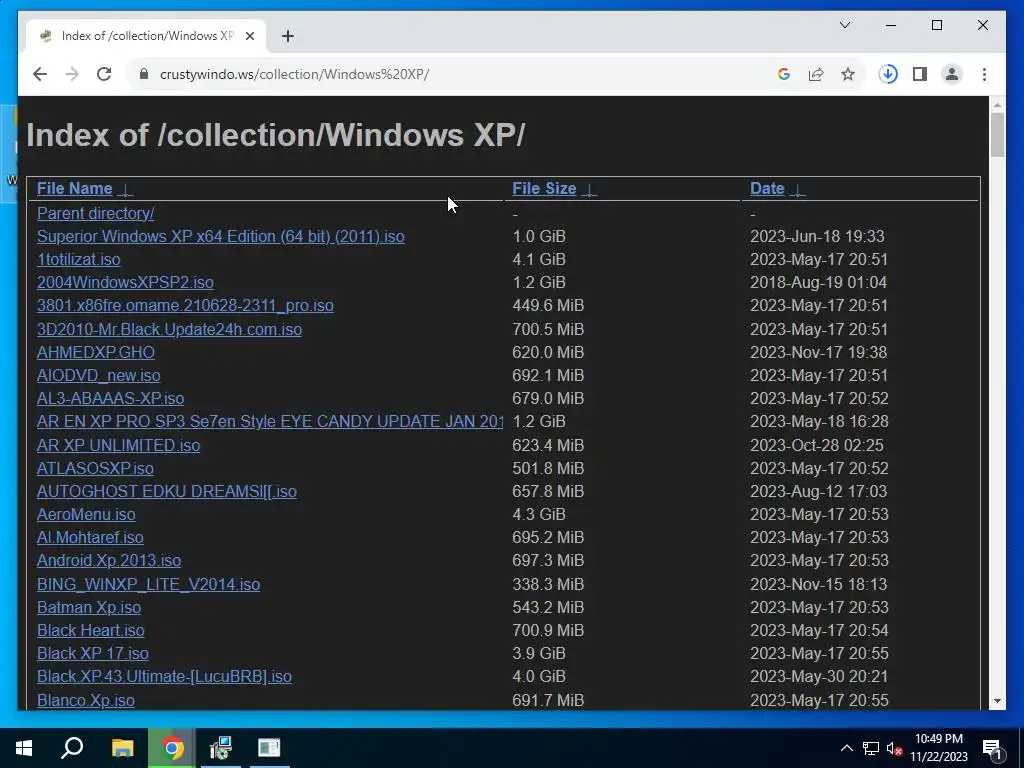This screenshot has width=1024, height=768.
Task: Open the taskbar clock and date
Action: click(939, 748)
